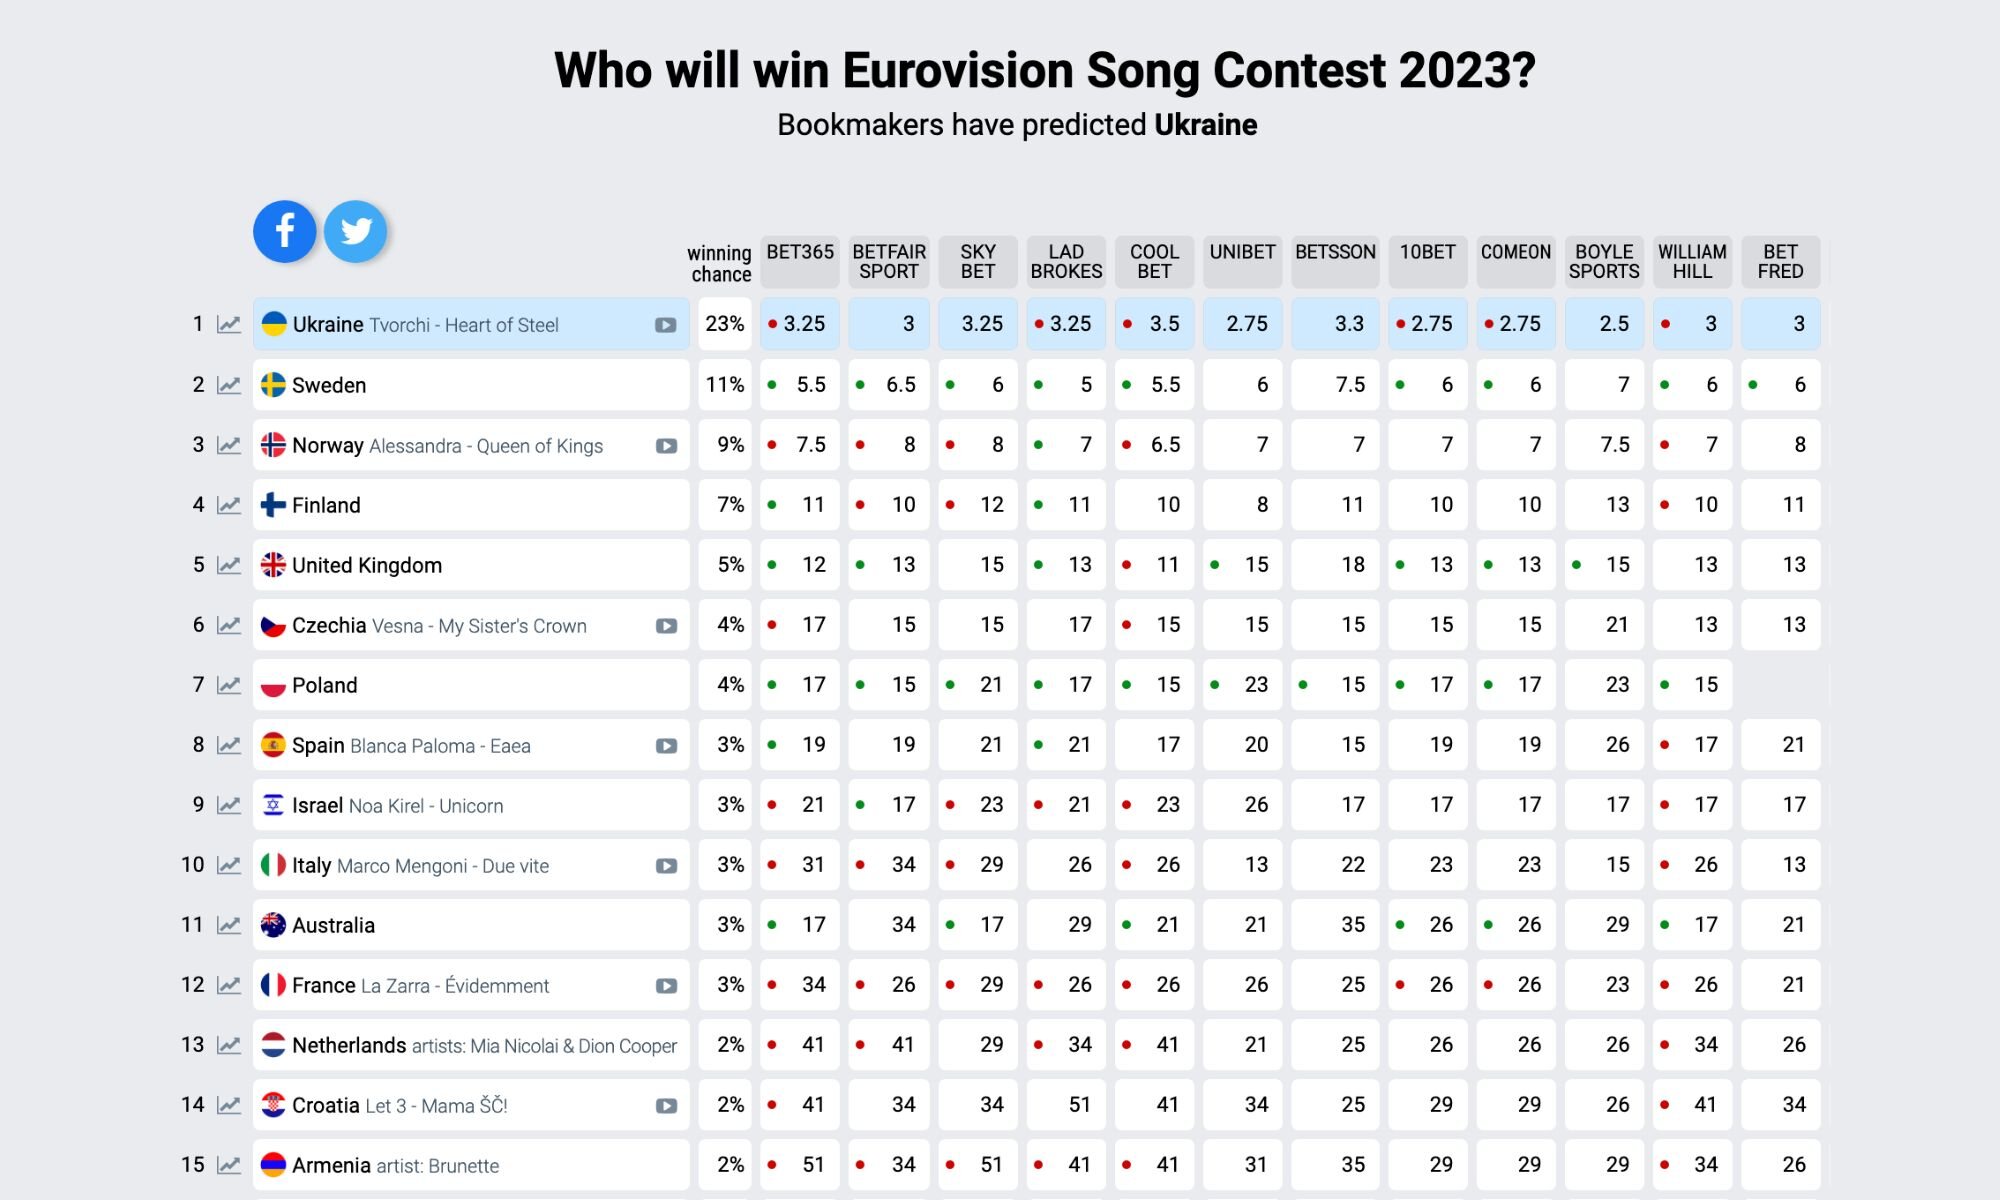The height and width of the screenshot is (1200, 2000).
Task: Play the Czechia My Sister's Crown video
Action: click(666, 626)
